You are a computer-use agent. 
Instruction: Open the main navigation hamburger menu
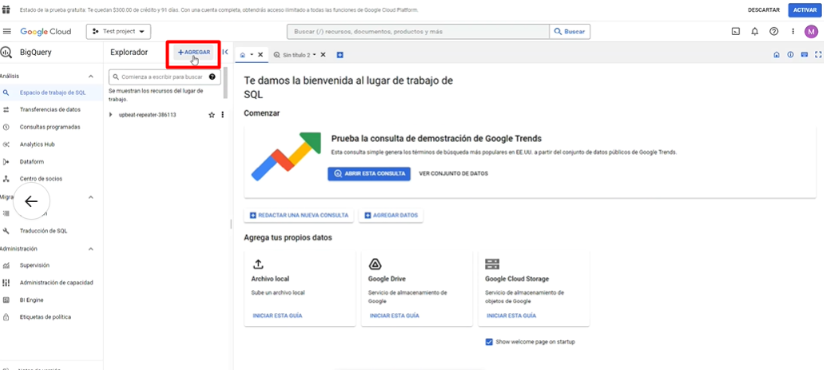point(7,32)
